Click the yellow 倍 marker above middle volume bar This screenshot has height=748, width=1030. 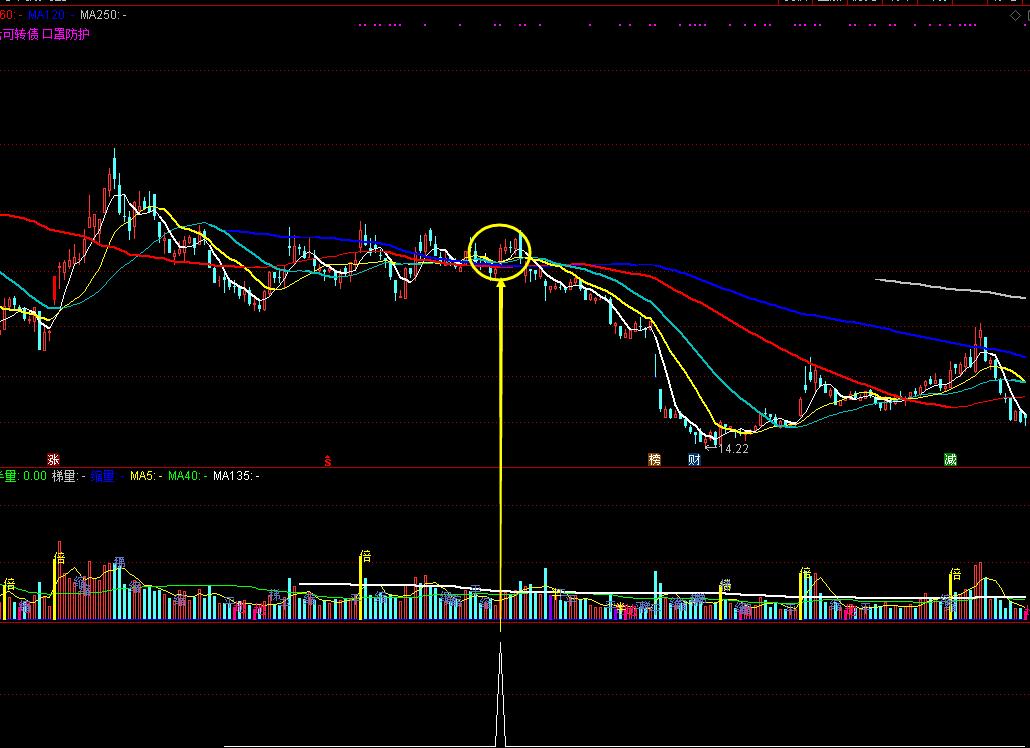366,556
